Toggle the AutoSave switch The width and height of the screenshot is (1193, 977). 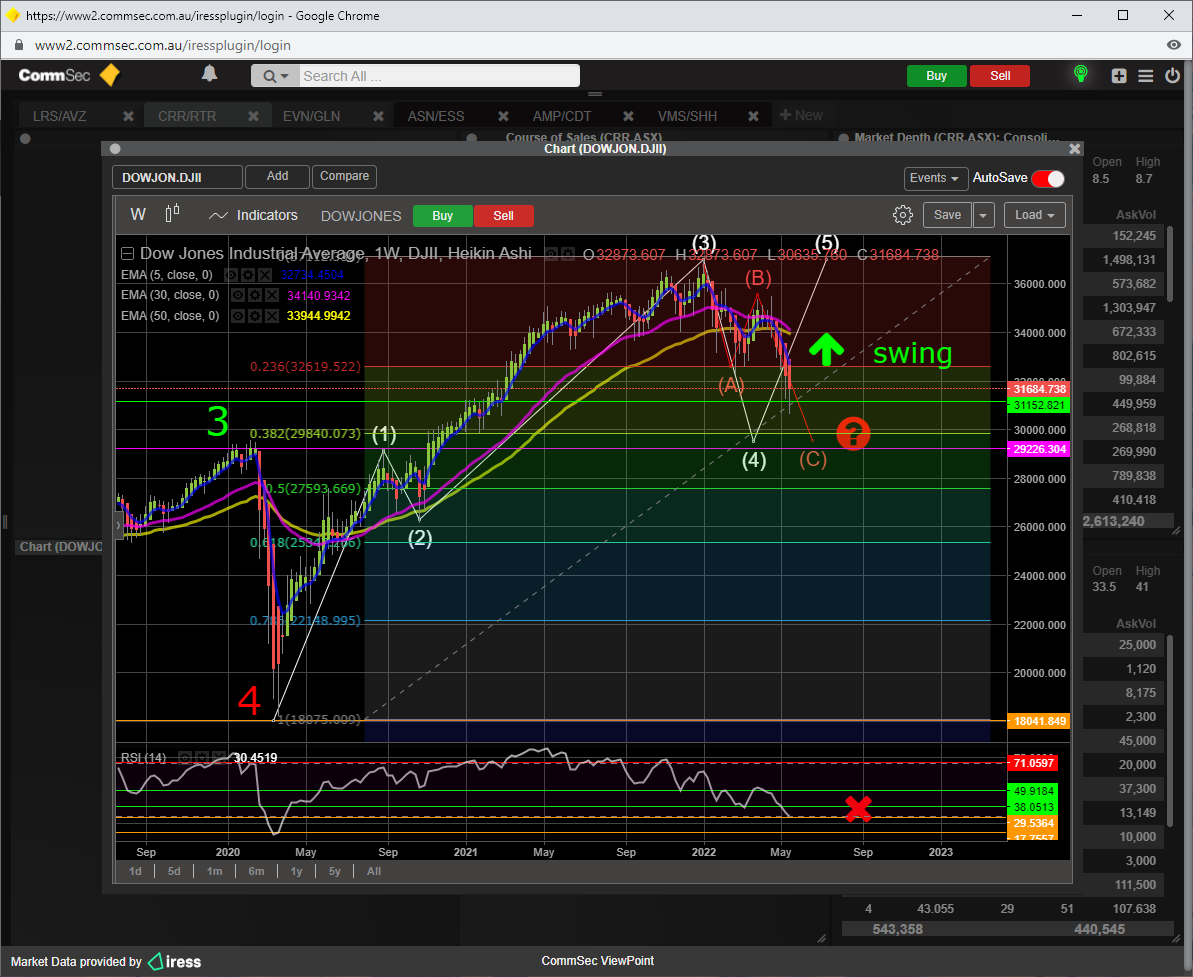coord(1048,179)
